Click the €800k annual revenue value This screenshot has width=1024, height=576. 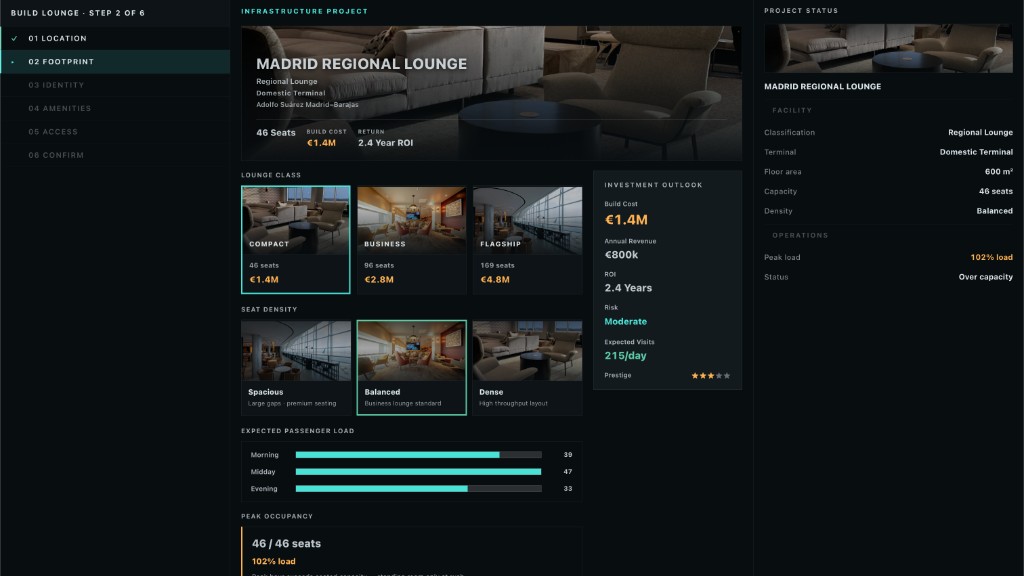point(621,255)
